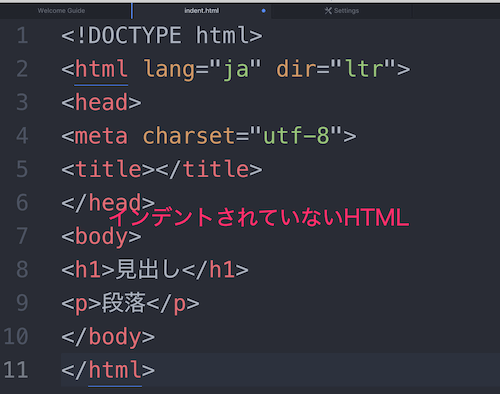Click line number 10 in the gutter
This screenshot has width=500, height=394.
click(16, 336)
